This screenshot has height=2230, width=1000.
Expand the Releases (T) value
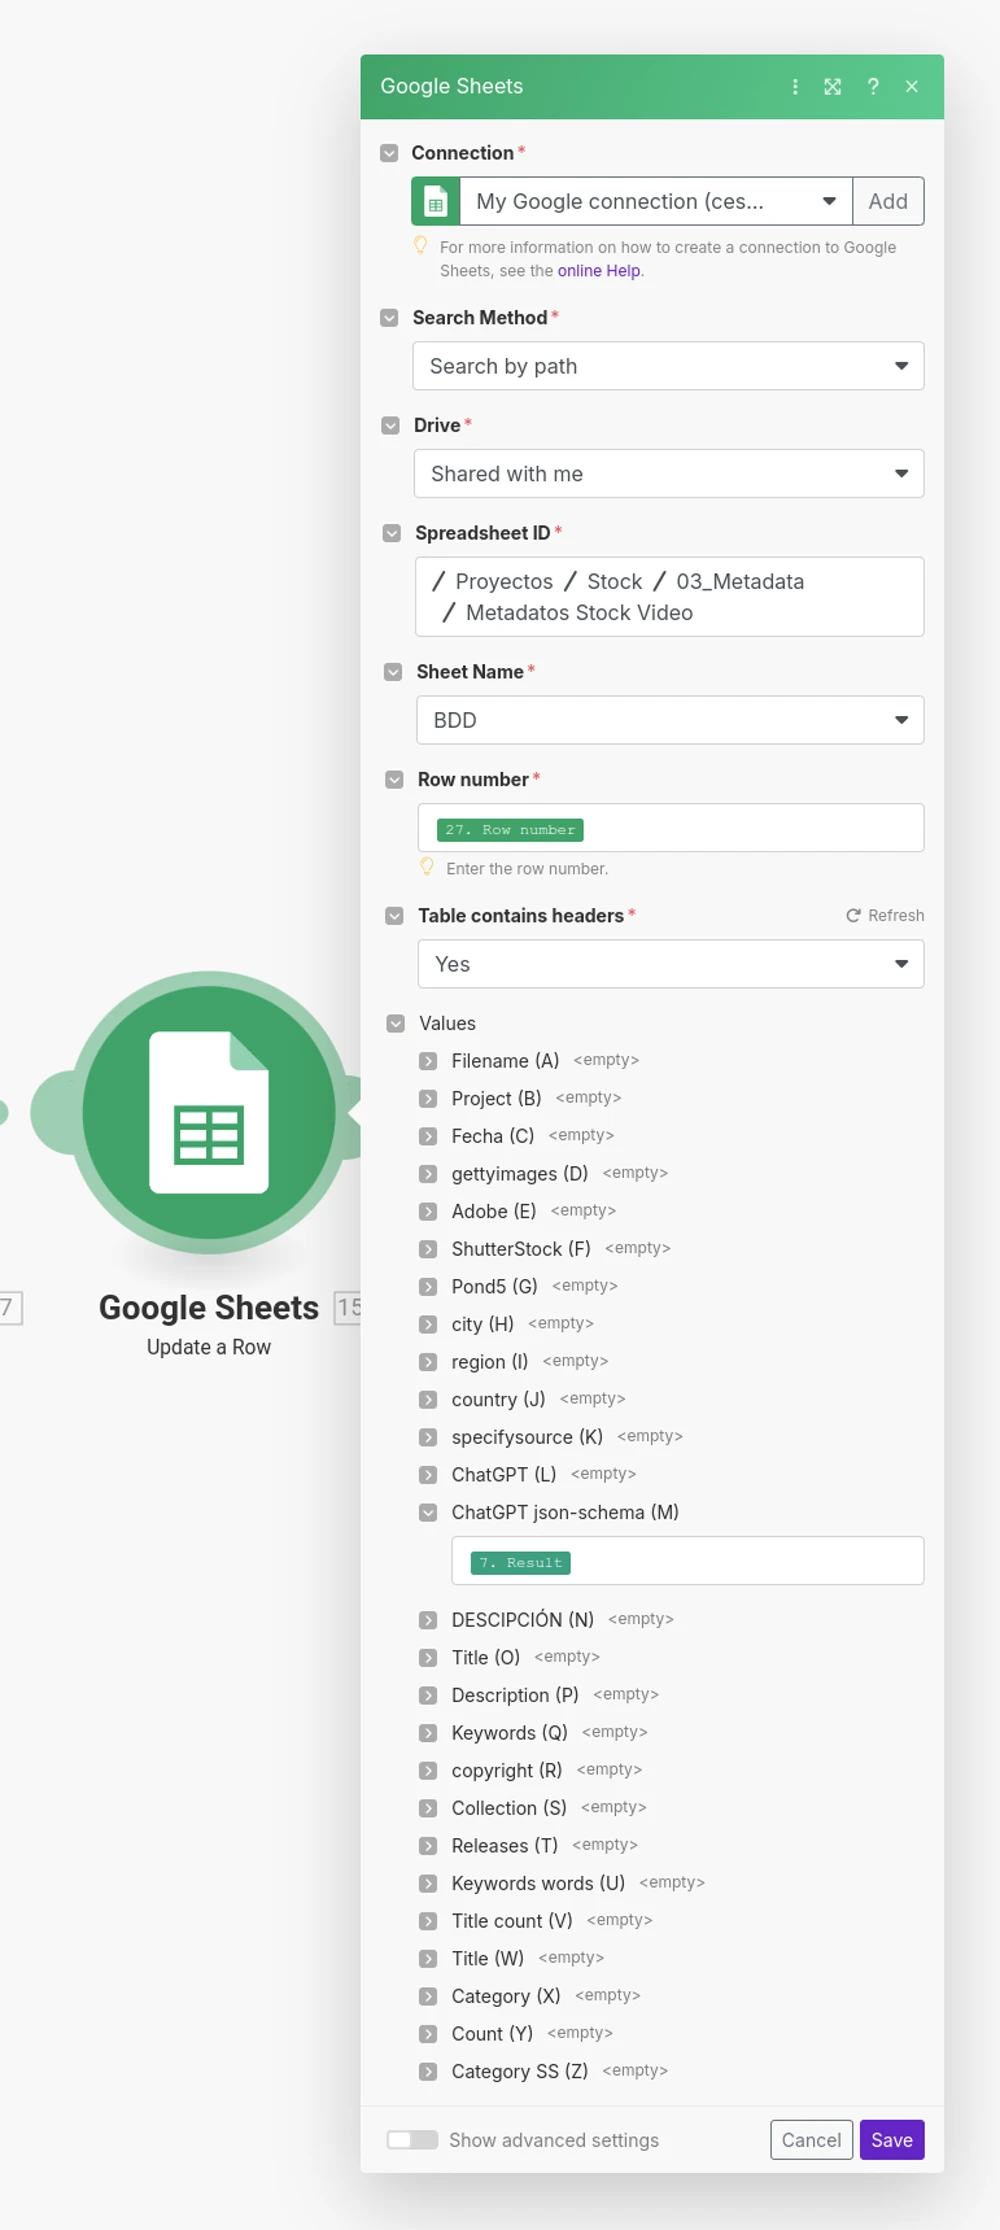click(x=428, y=1847)
